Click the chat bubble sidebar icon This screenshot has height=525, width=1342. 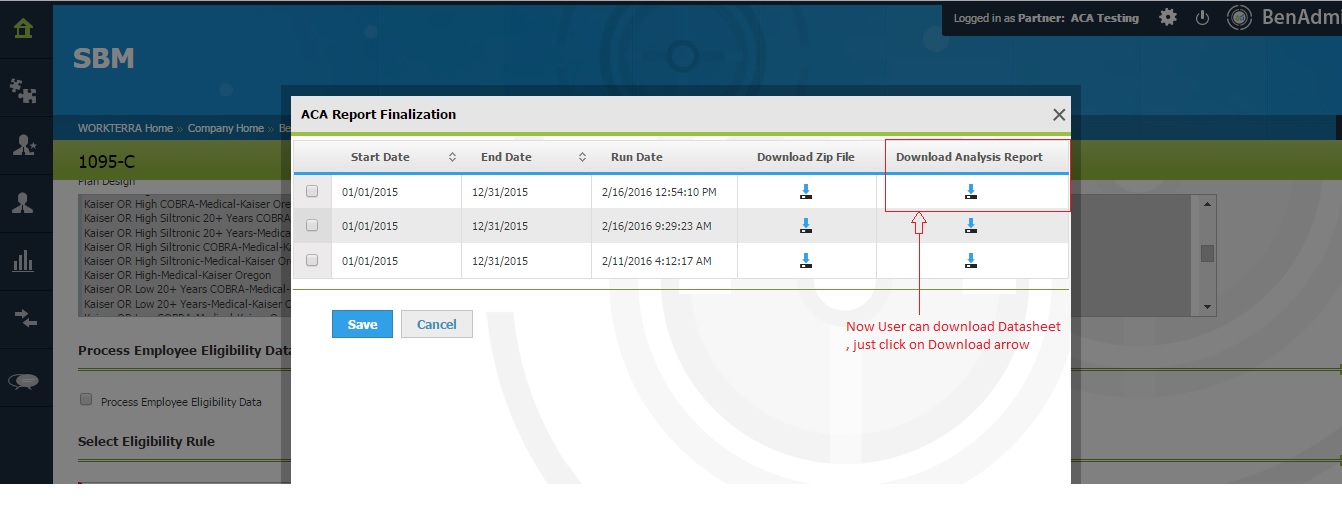click(x=23, y=381)
